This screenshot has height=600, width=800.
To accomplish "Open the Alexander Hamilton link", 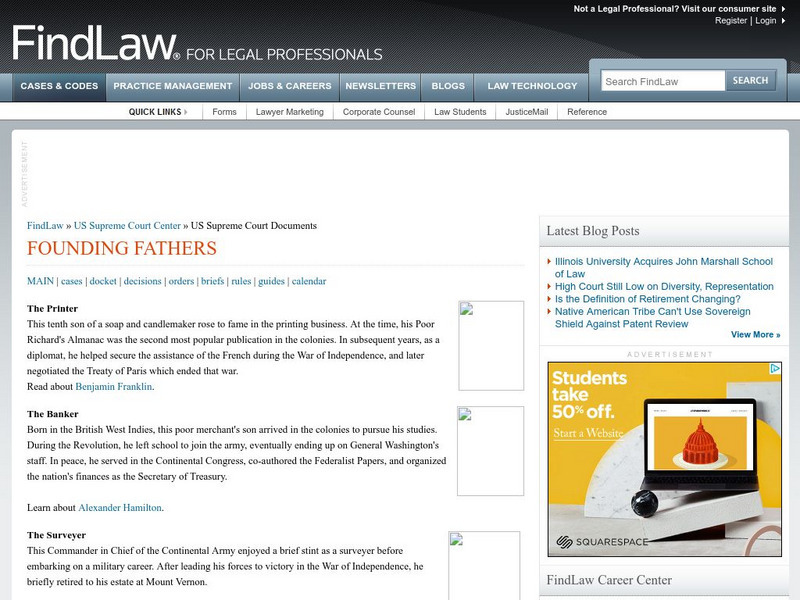I will pyautogui.click(x=120, y=508).
